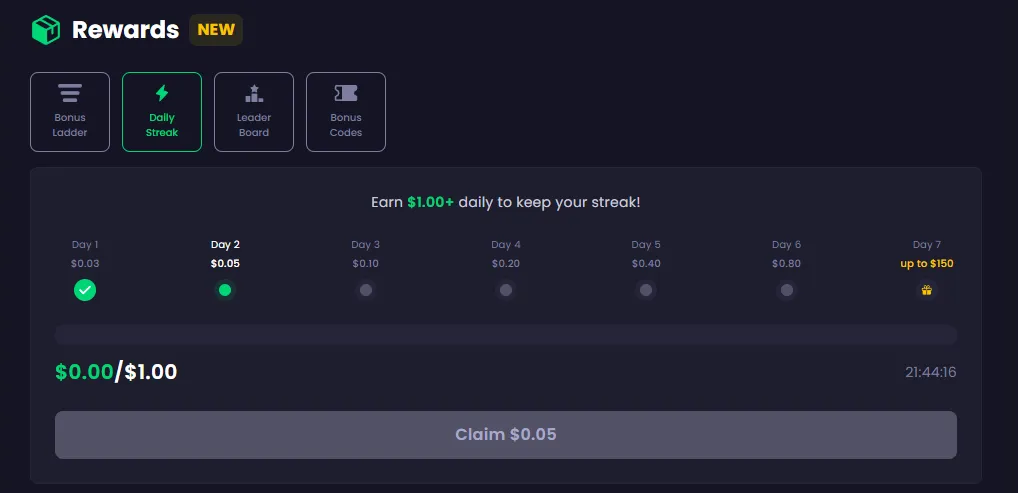Image resolution: width=1018 pixels, height=493 pixels.
Task: Select the Day 6 streak dot
Action: (786, 290)
